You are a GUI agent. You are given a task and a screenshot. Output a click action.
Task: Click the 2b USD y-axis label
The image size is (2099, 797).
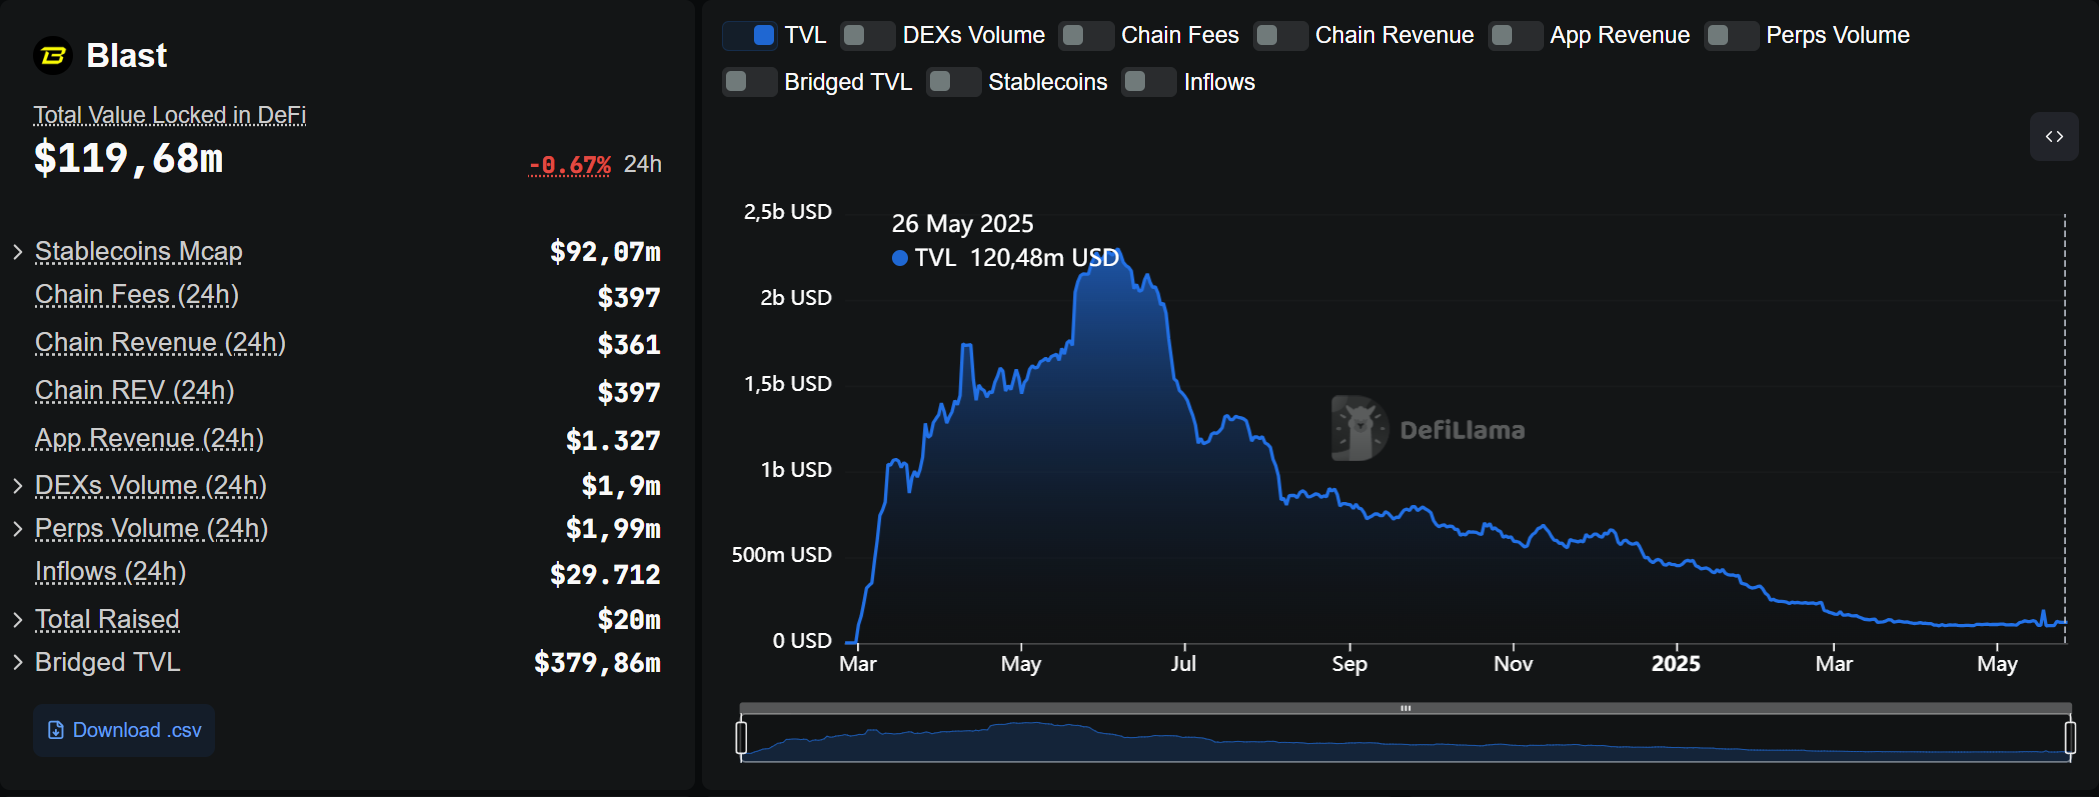click(796, 298)
